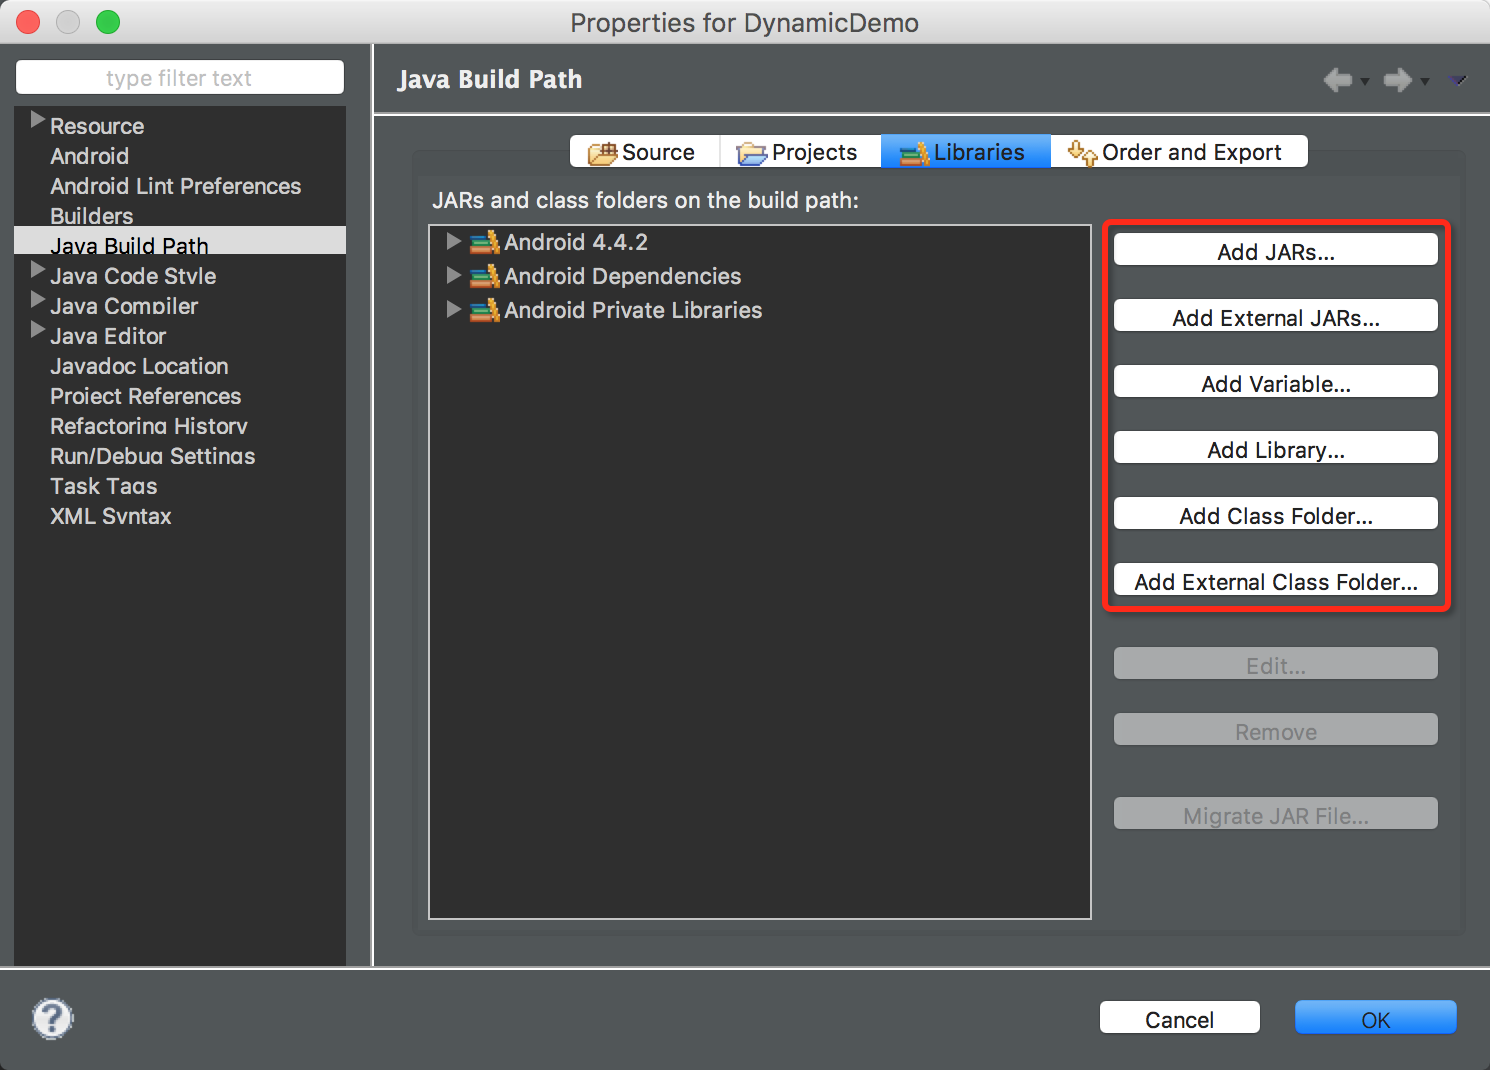Click the help question mark icon
The width and height of the screenshot is (1490, 1070).
coord(52,1019)
